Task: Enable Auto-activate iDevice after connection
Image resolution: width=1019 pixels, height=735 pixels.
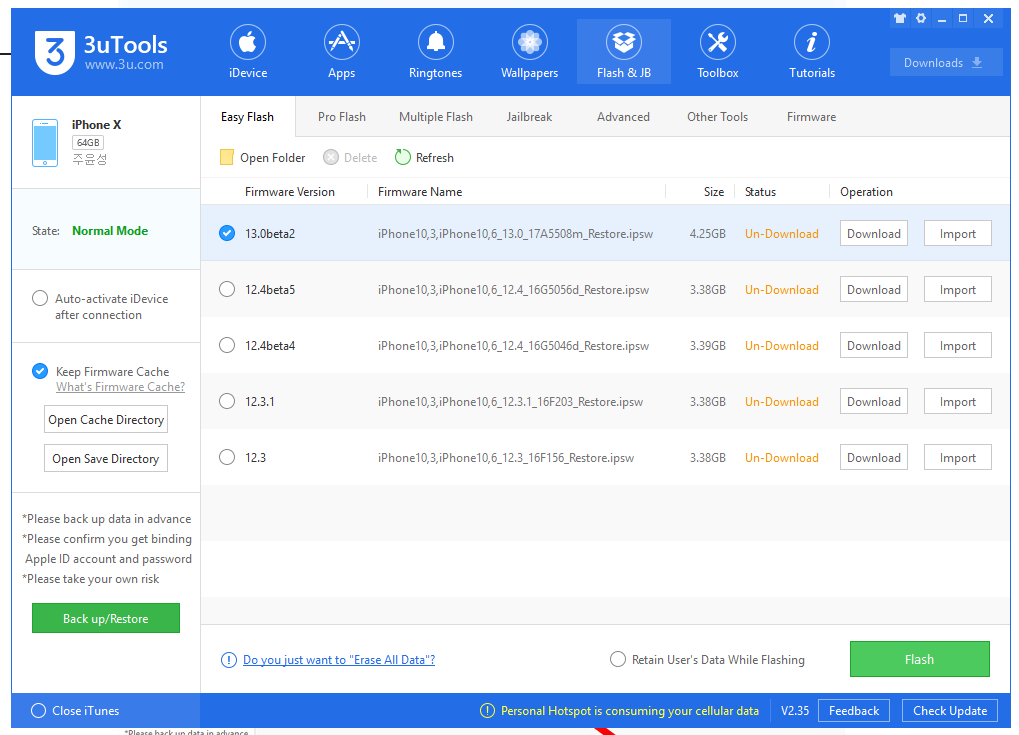Action: point(40,298)
